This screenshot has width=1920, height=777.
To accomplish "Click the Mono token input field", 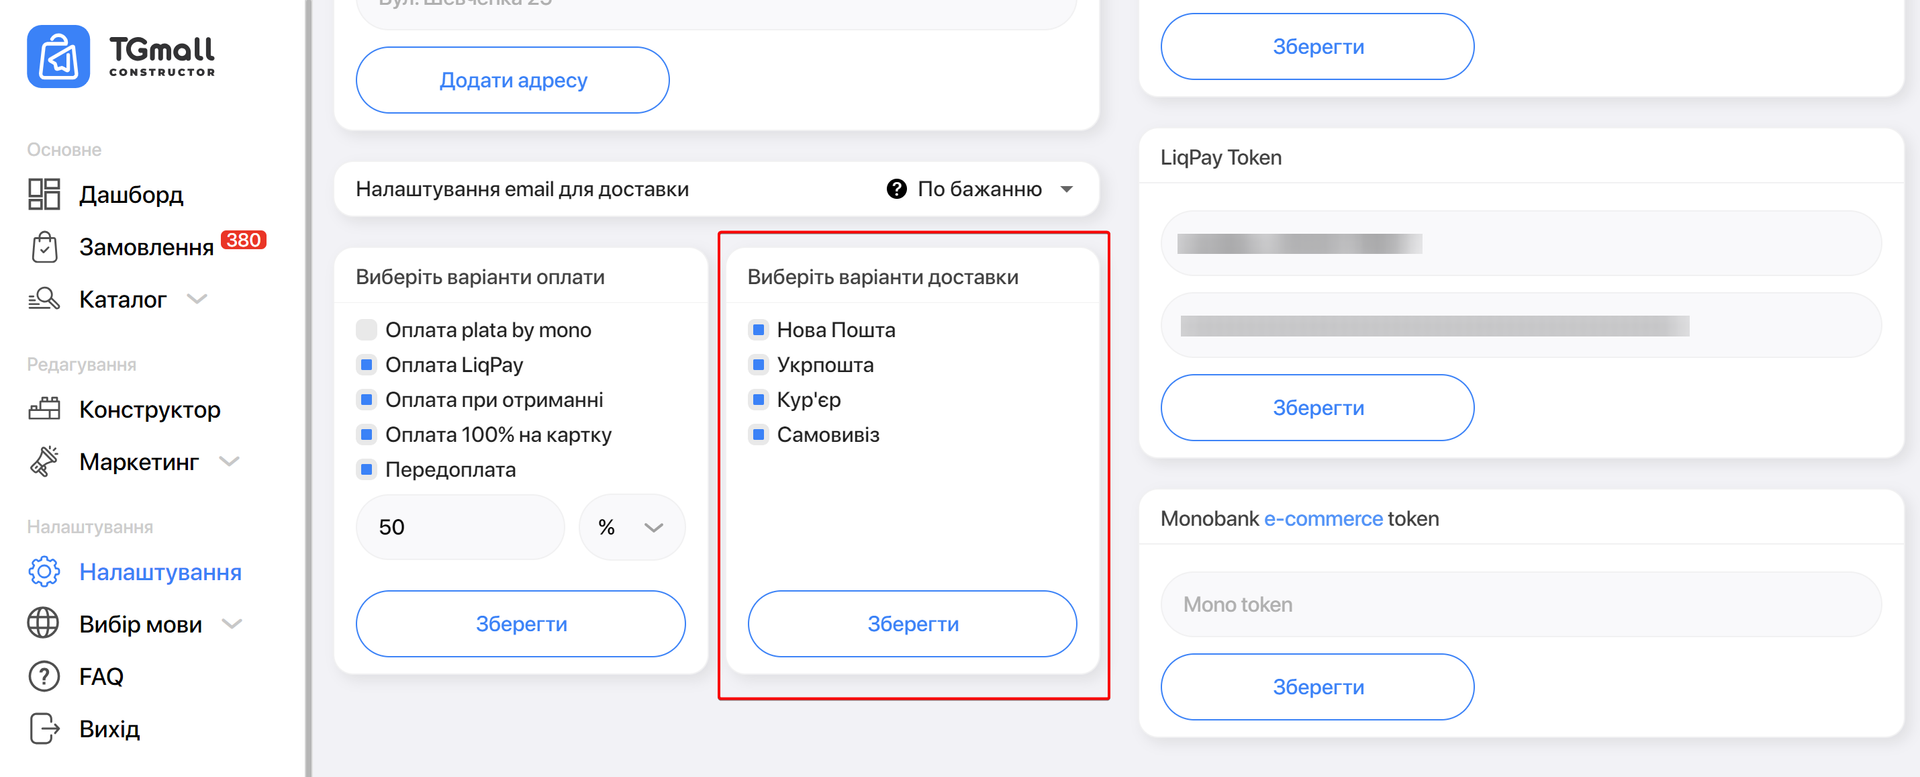I will pos(1520,605).
